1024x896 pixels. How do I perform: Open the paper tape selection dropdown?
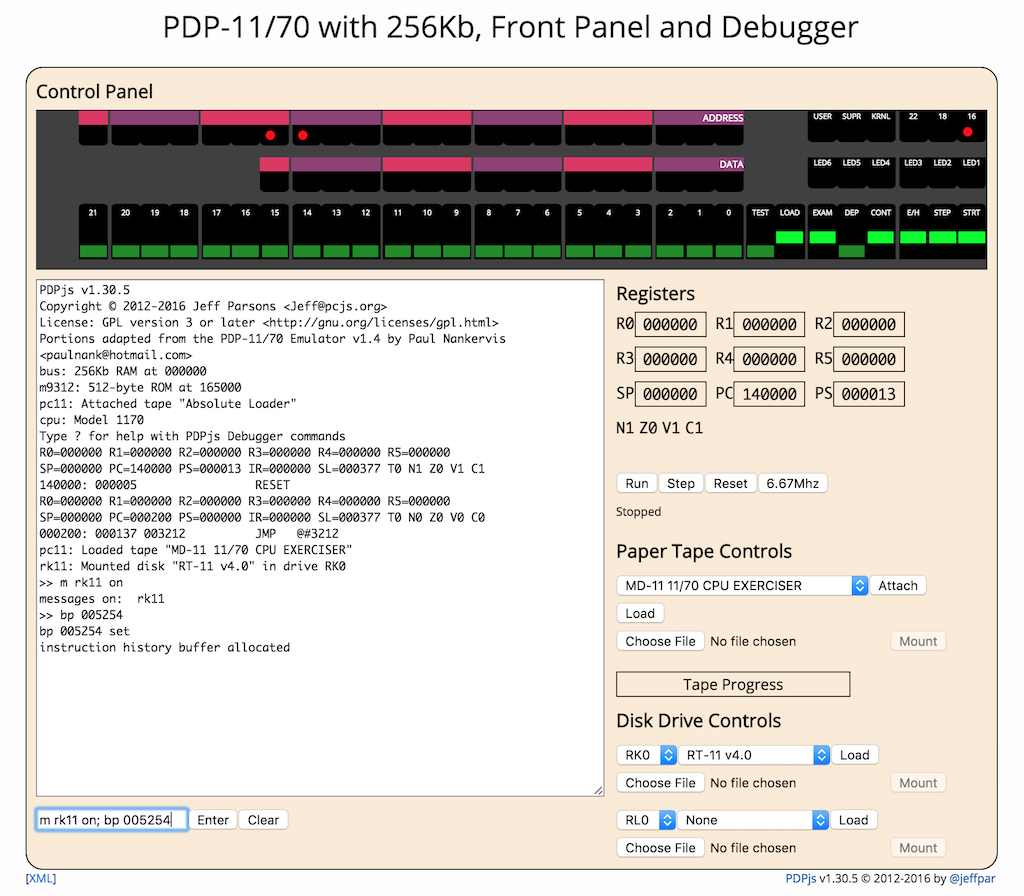pos(742,586)
